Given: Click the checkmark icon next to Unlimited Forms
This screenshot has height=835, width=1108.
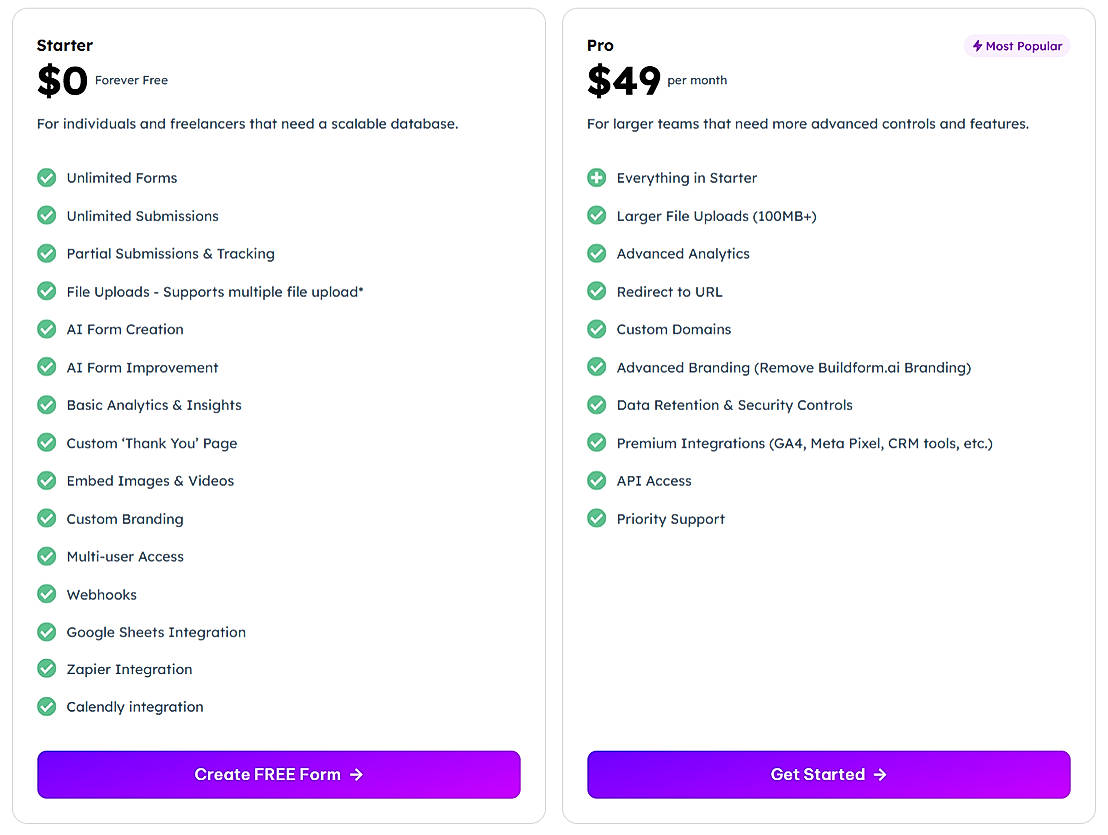Looking at the screenshot, I should tap(47, 178).
